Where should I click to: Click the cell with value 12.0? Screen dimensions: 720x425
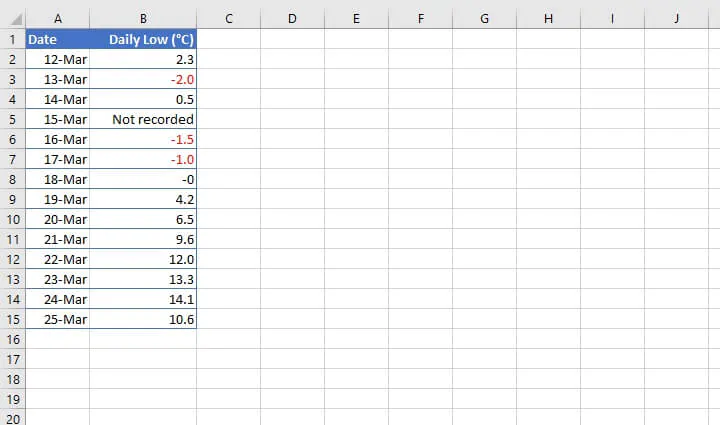point(143,259)
